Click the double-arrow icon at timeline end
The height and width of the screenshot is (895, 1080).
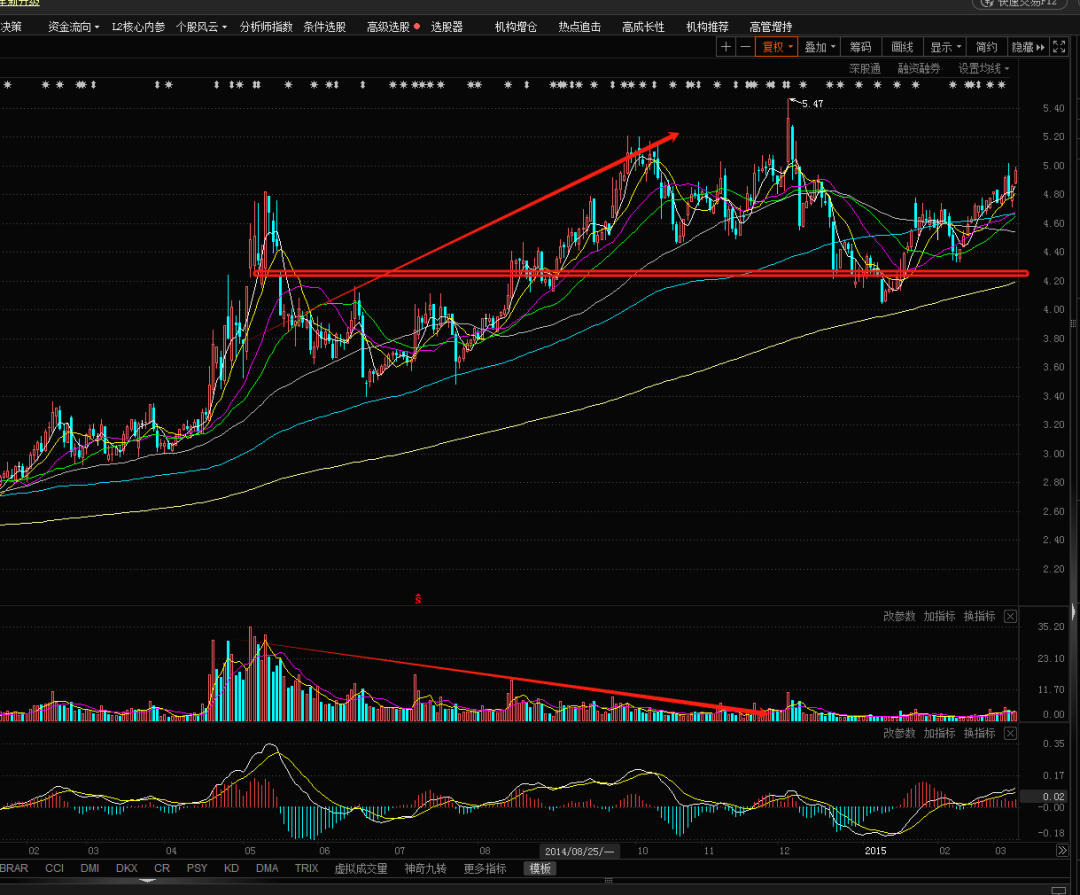1062,851
